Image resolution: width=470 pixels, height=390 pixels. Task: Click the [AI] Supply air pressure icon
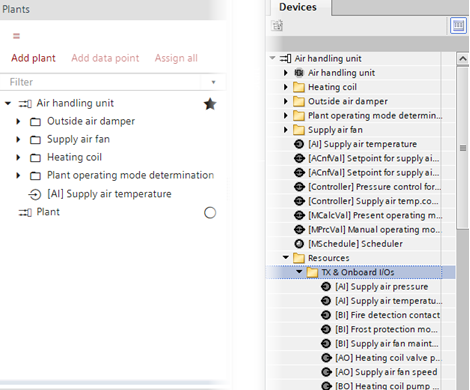326,287
